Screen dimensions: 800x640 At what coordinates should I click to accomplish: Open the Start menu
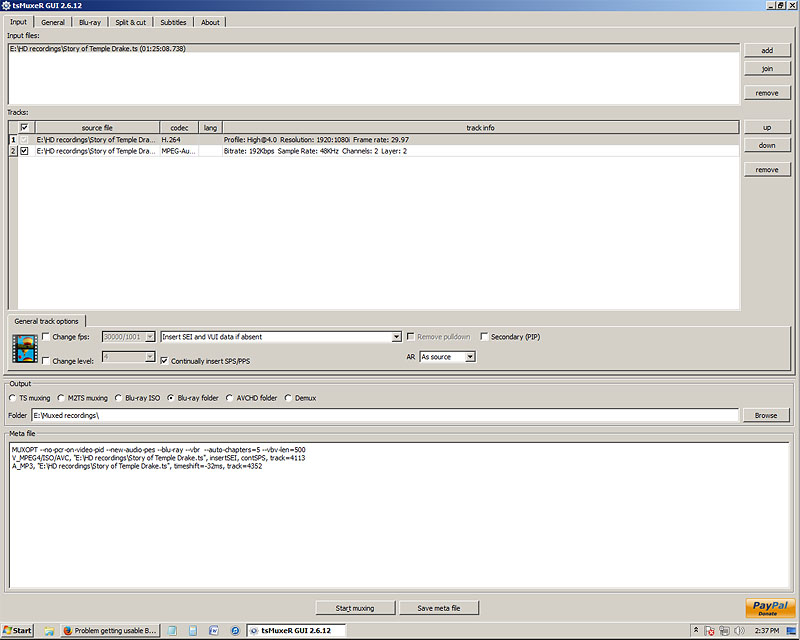17,630
